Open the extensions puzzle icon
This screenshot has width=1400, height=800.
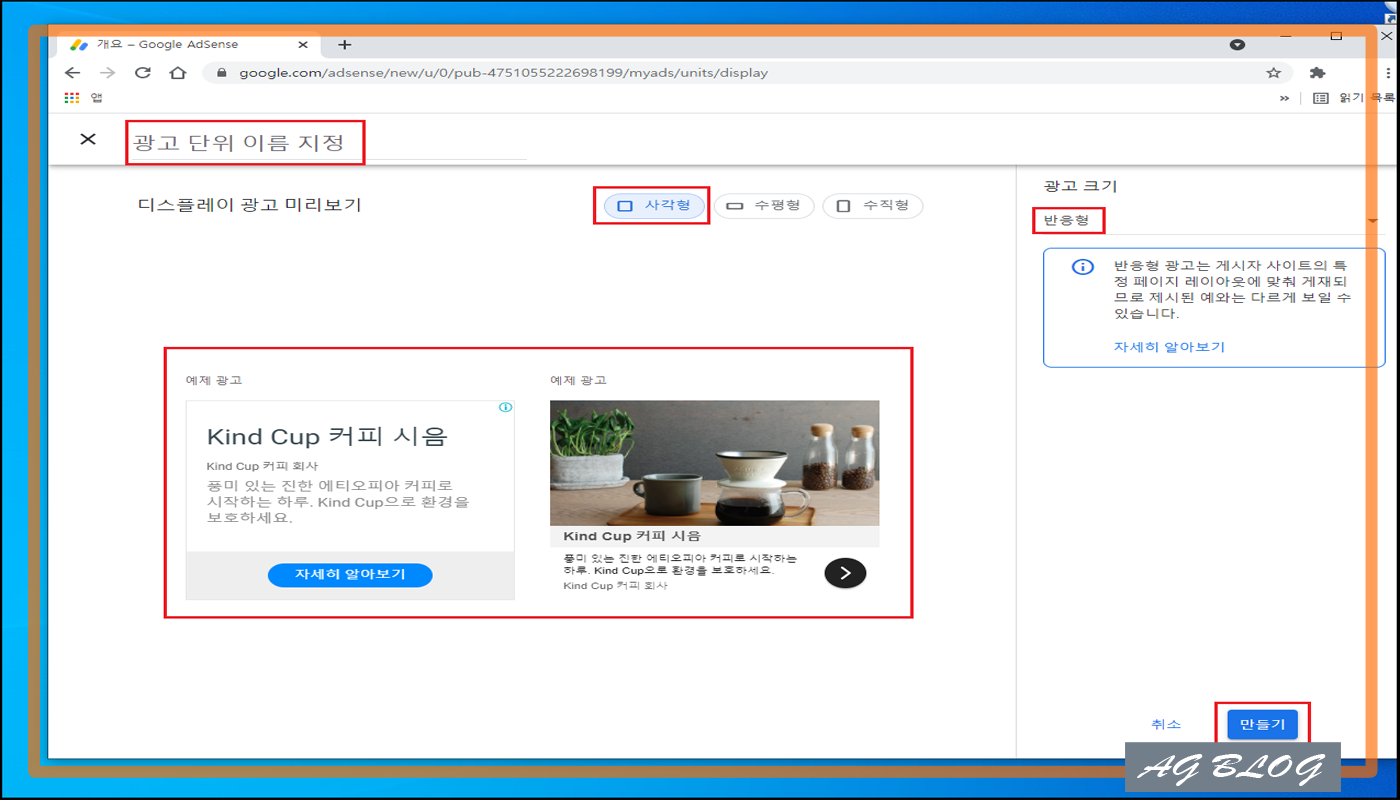pyautogui.click(x=1317, y=73)
